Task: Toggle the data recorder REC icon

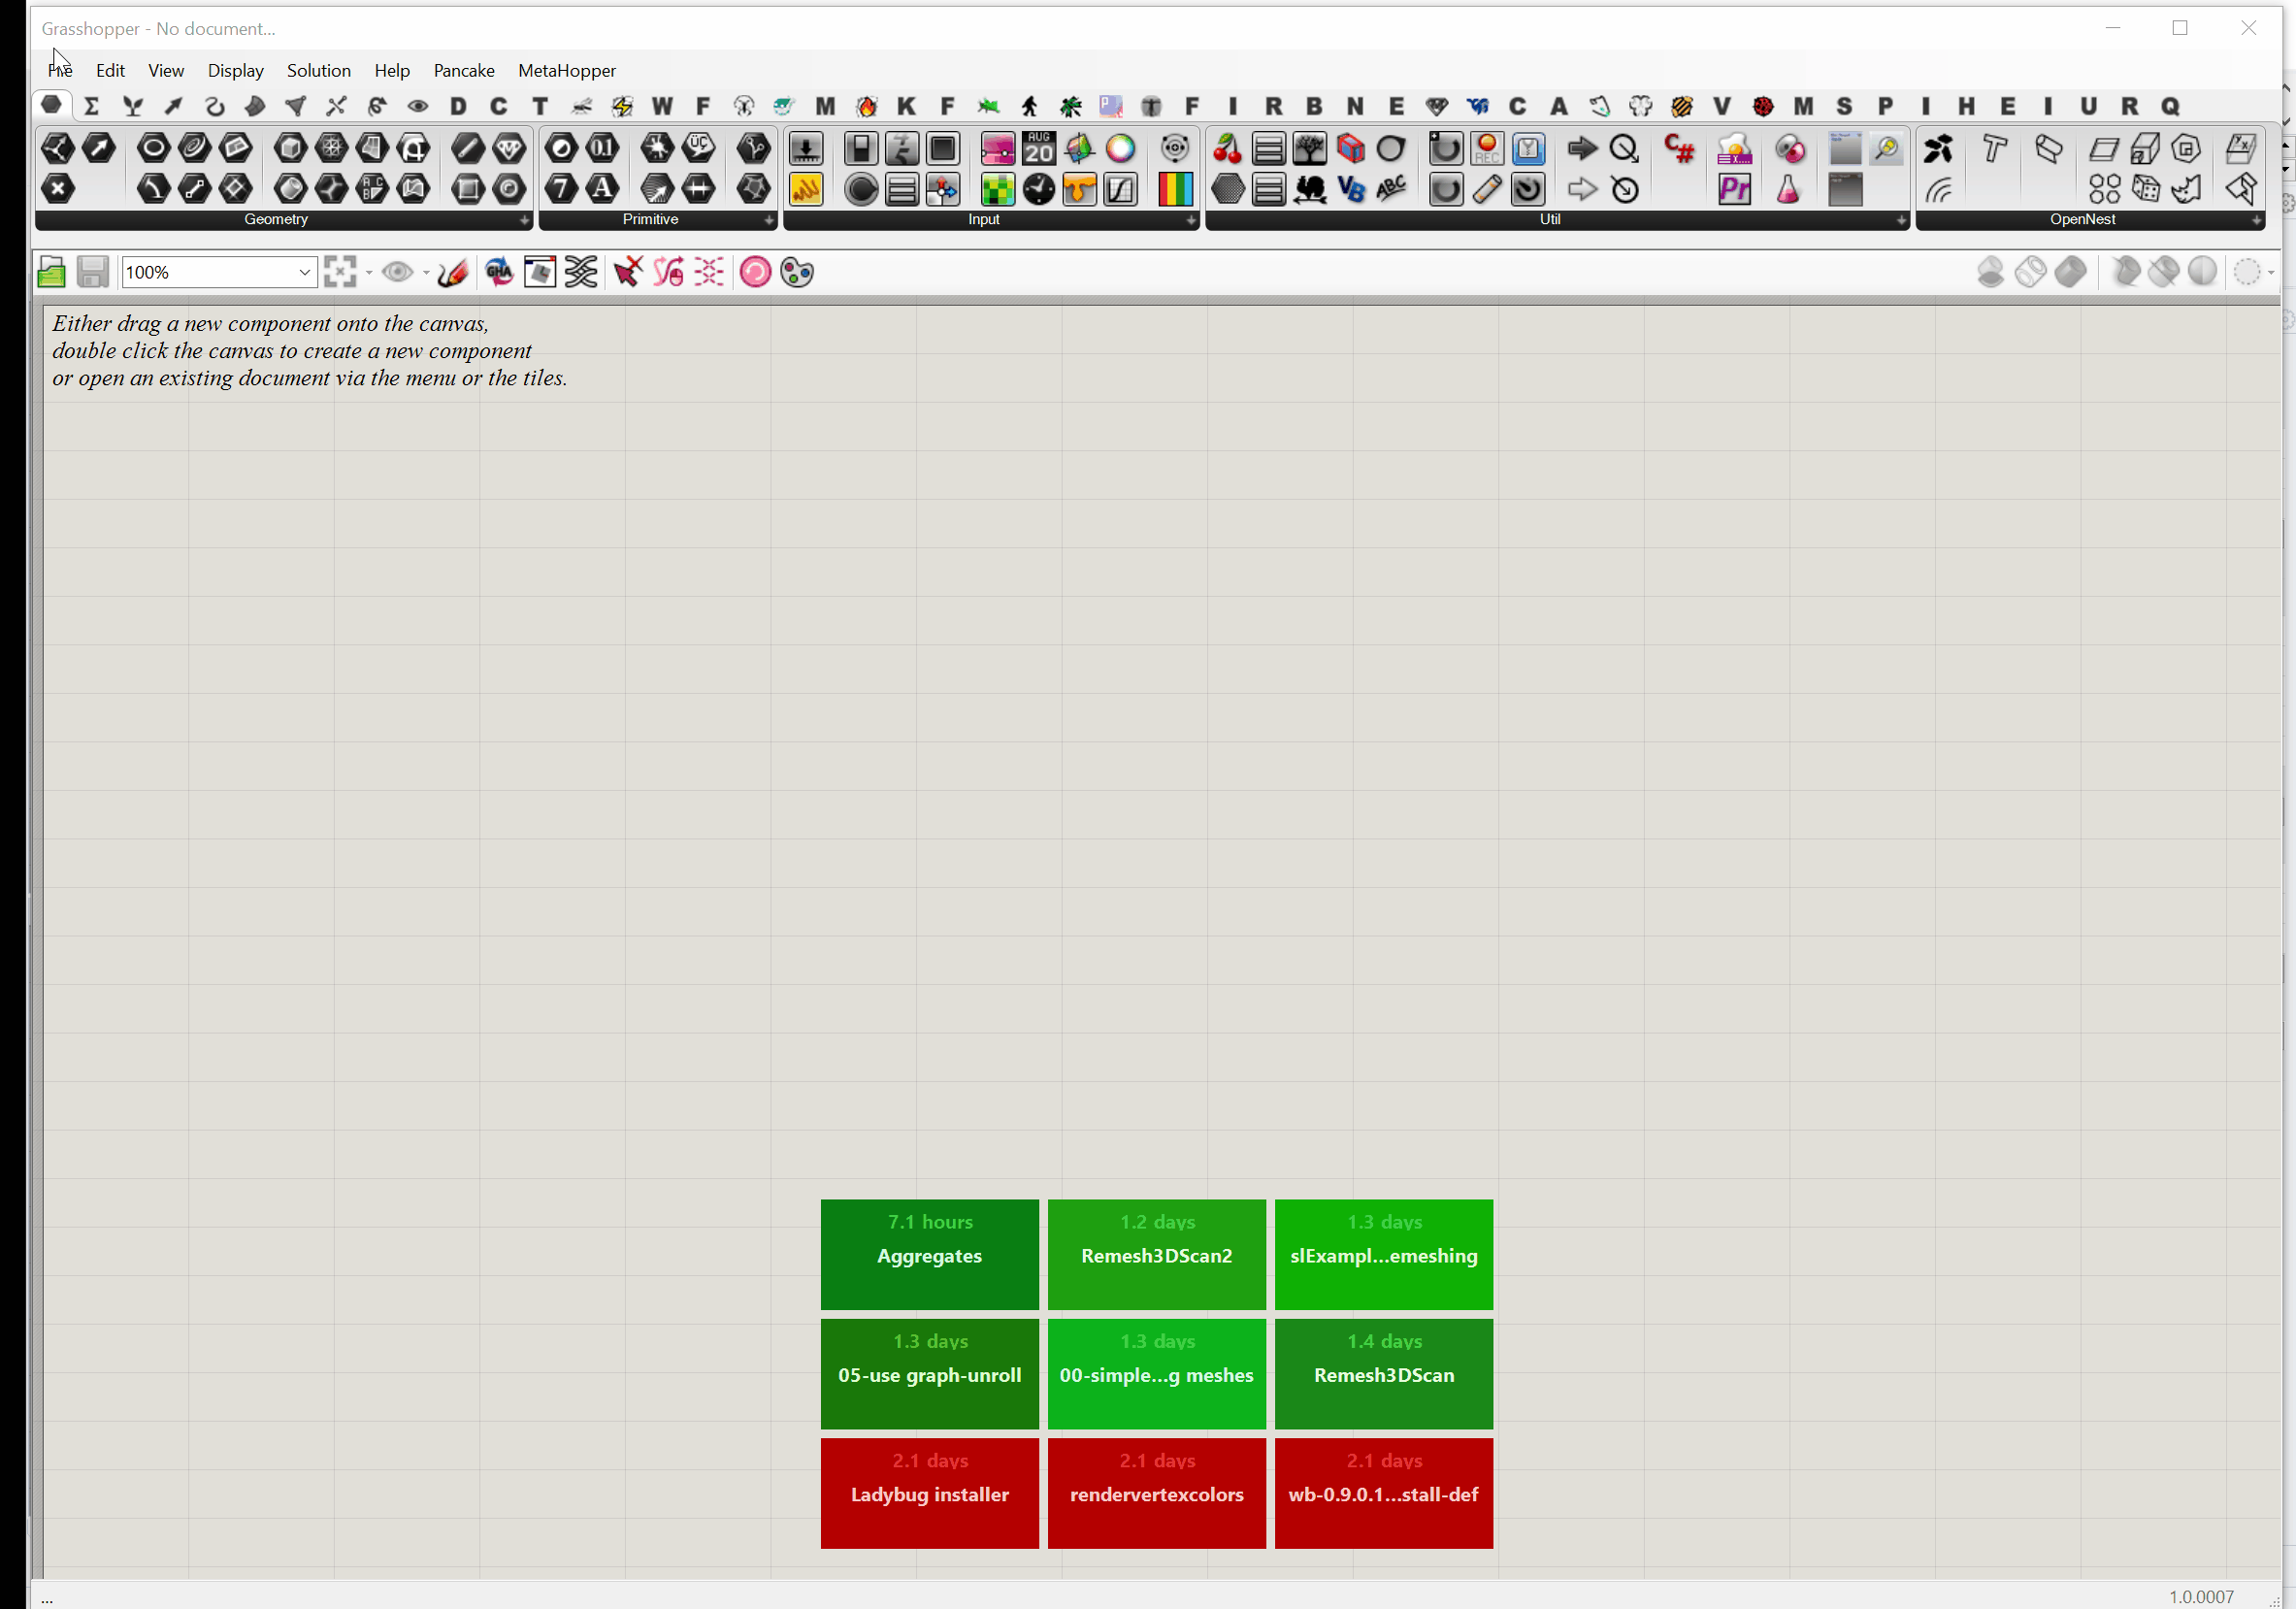Action: [x=1487, y=150]
